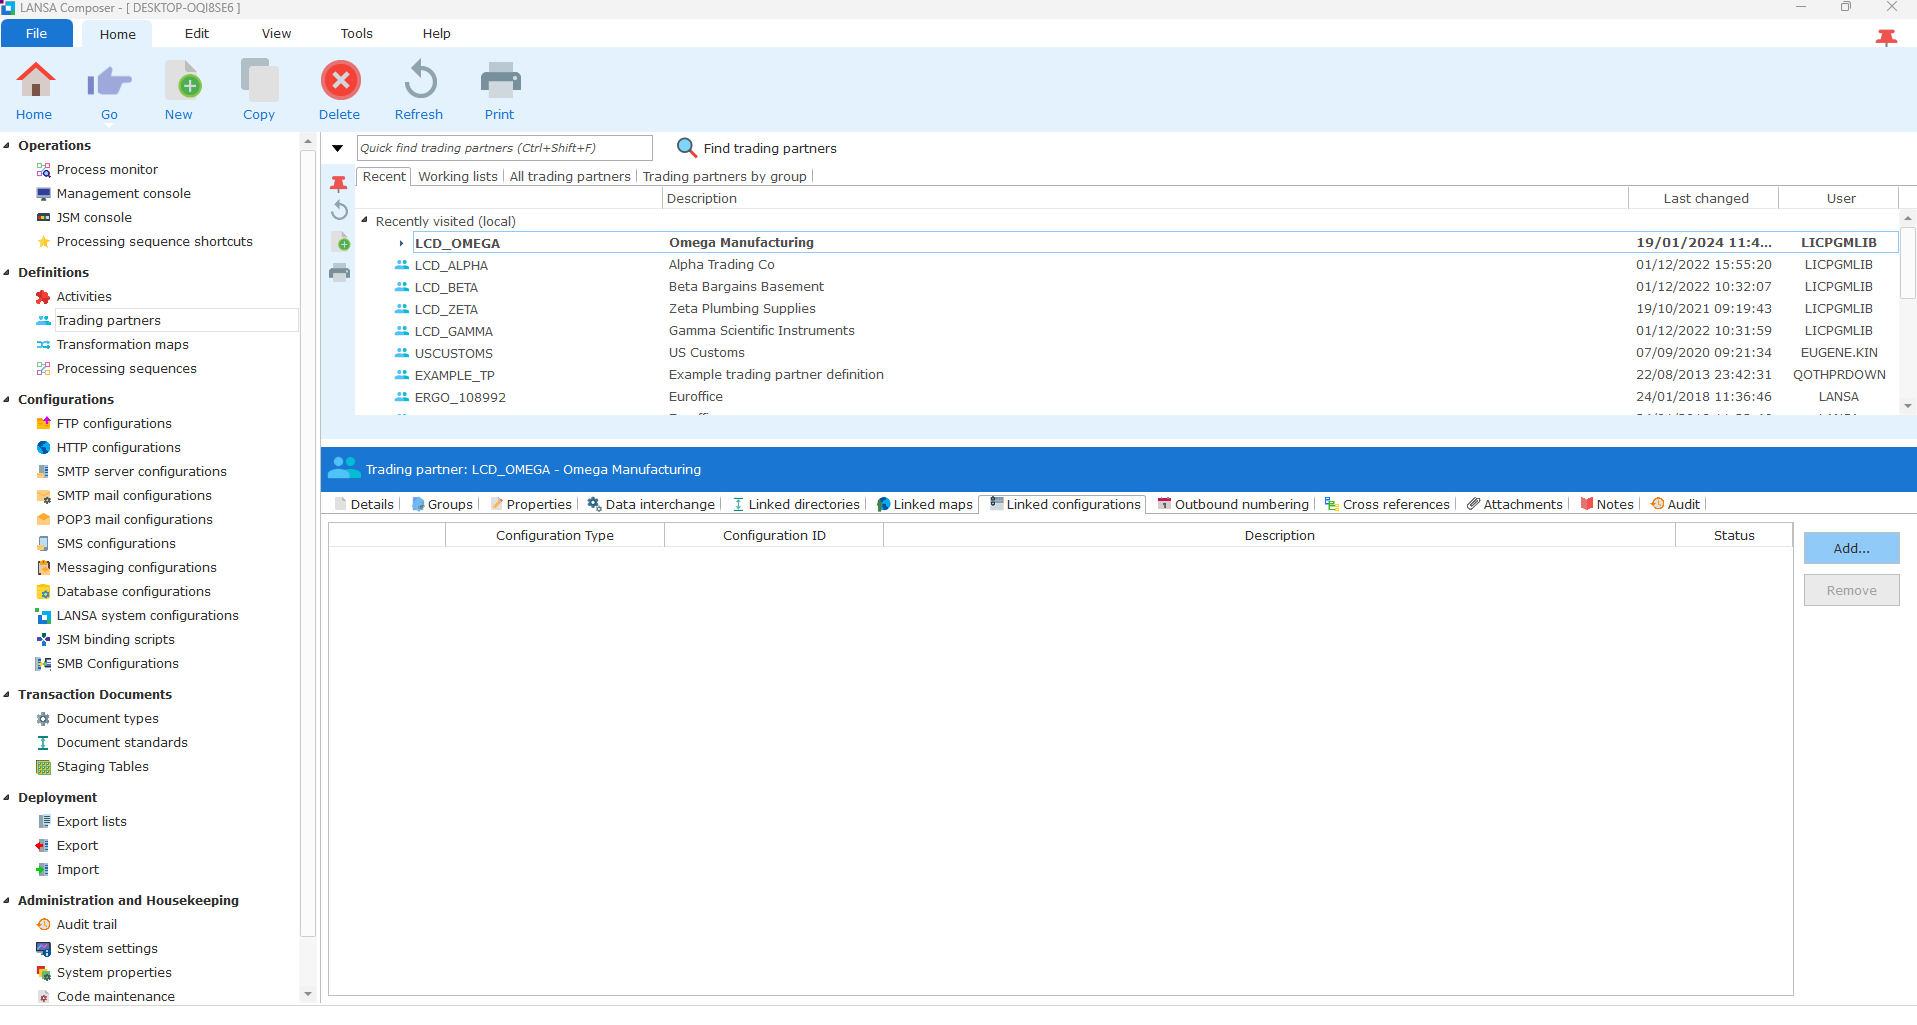Viewport: 1917px width, 1025px height.
Task: Click the red pin icon in ribbon corner
Action: click(x=1886, y=37)
